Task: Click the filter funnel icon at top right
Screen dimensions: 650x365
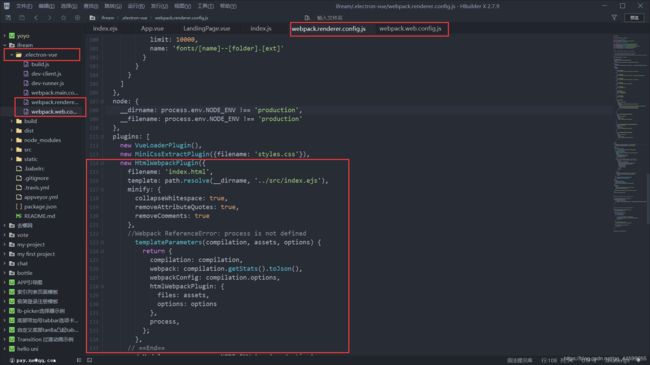Action: point(614,17)
